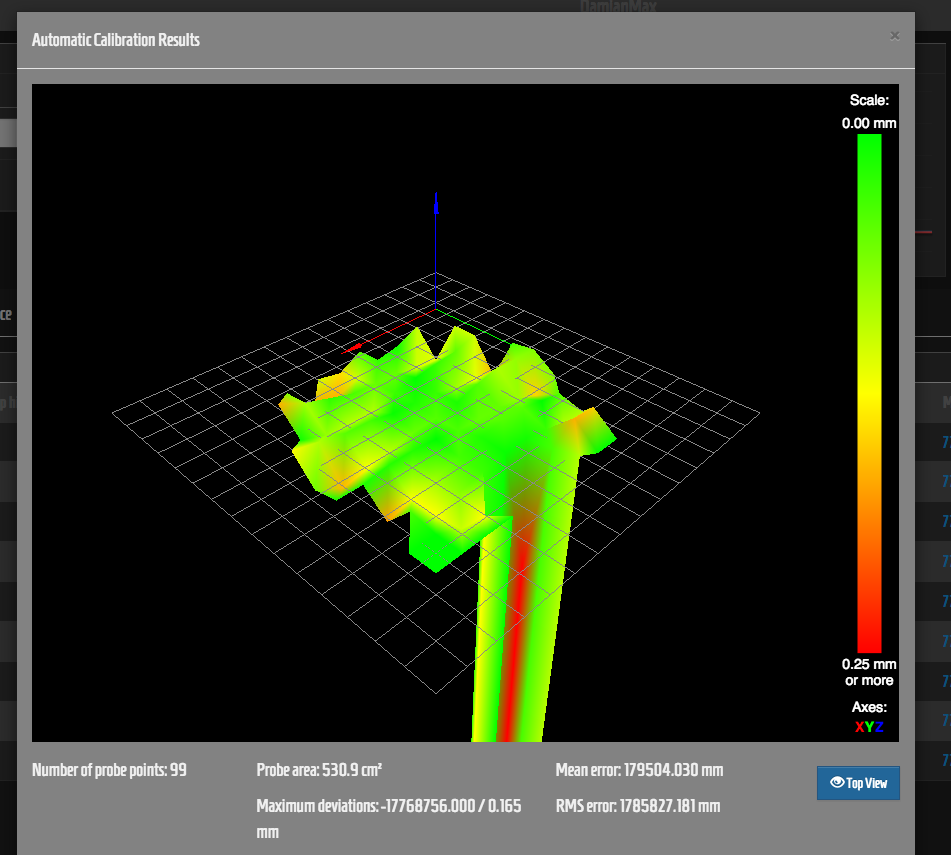Click the 0.00 mm scale label
Screen dimensions: 951x855
pos(868,124)
